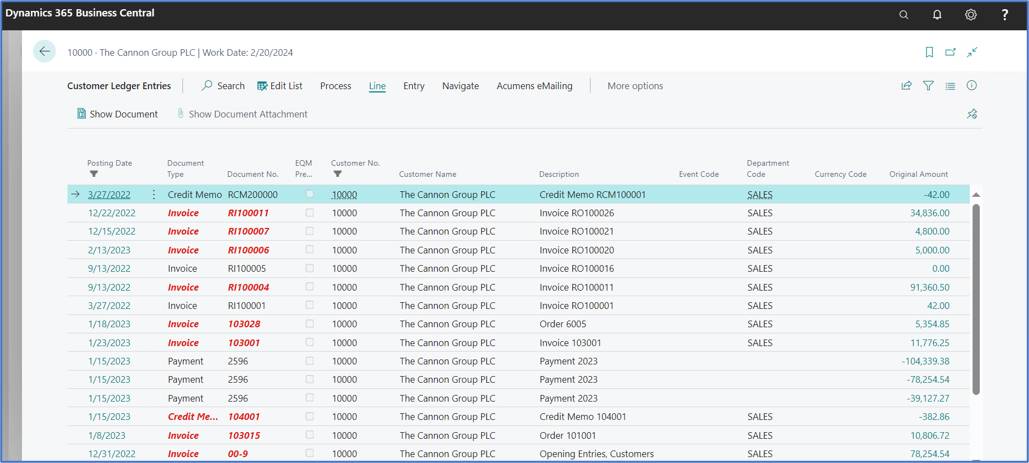Open the FactBox information icon
The image size is (1029, 463).
click(972, 85)
